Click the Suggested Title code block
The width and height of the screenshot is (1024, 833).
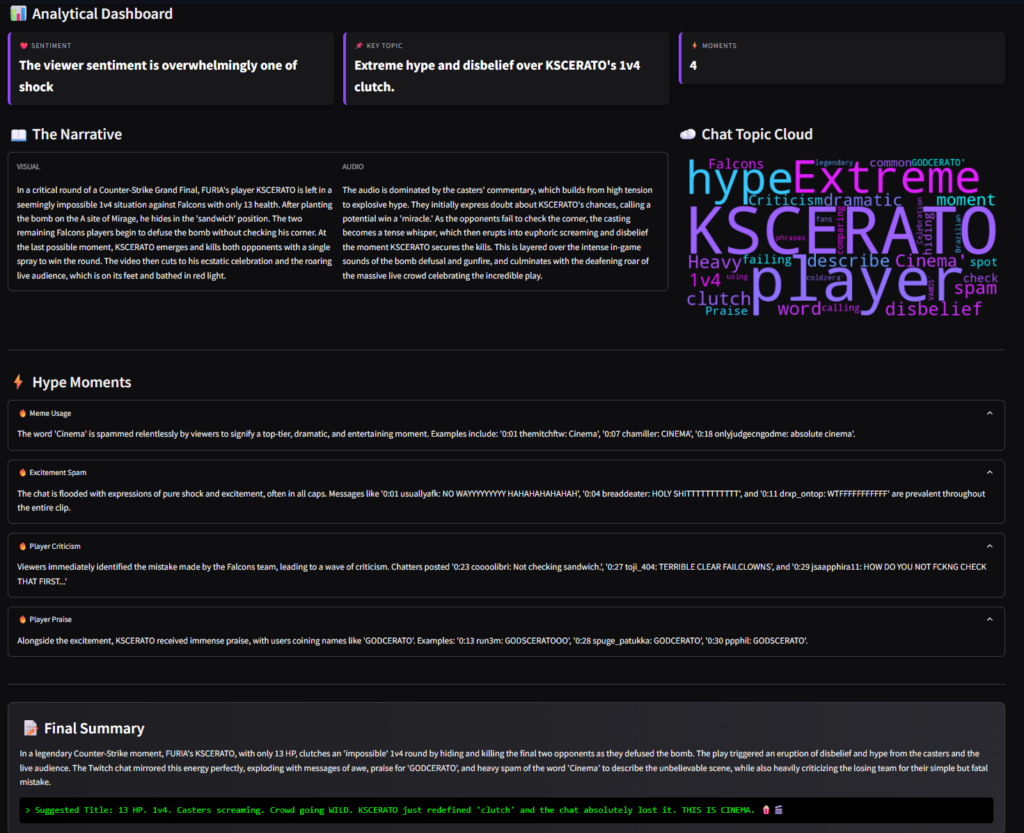tap(505, 810)
